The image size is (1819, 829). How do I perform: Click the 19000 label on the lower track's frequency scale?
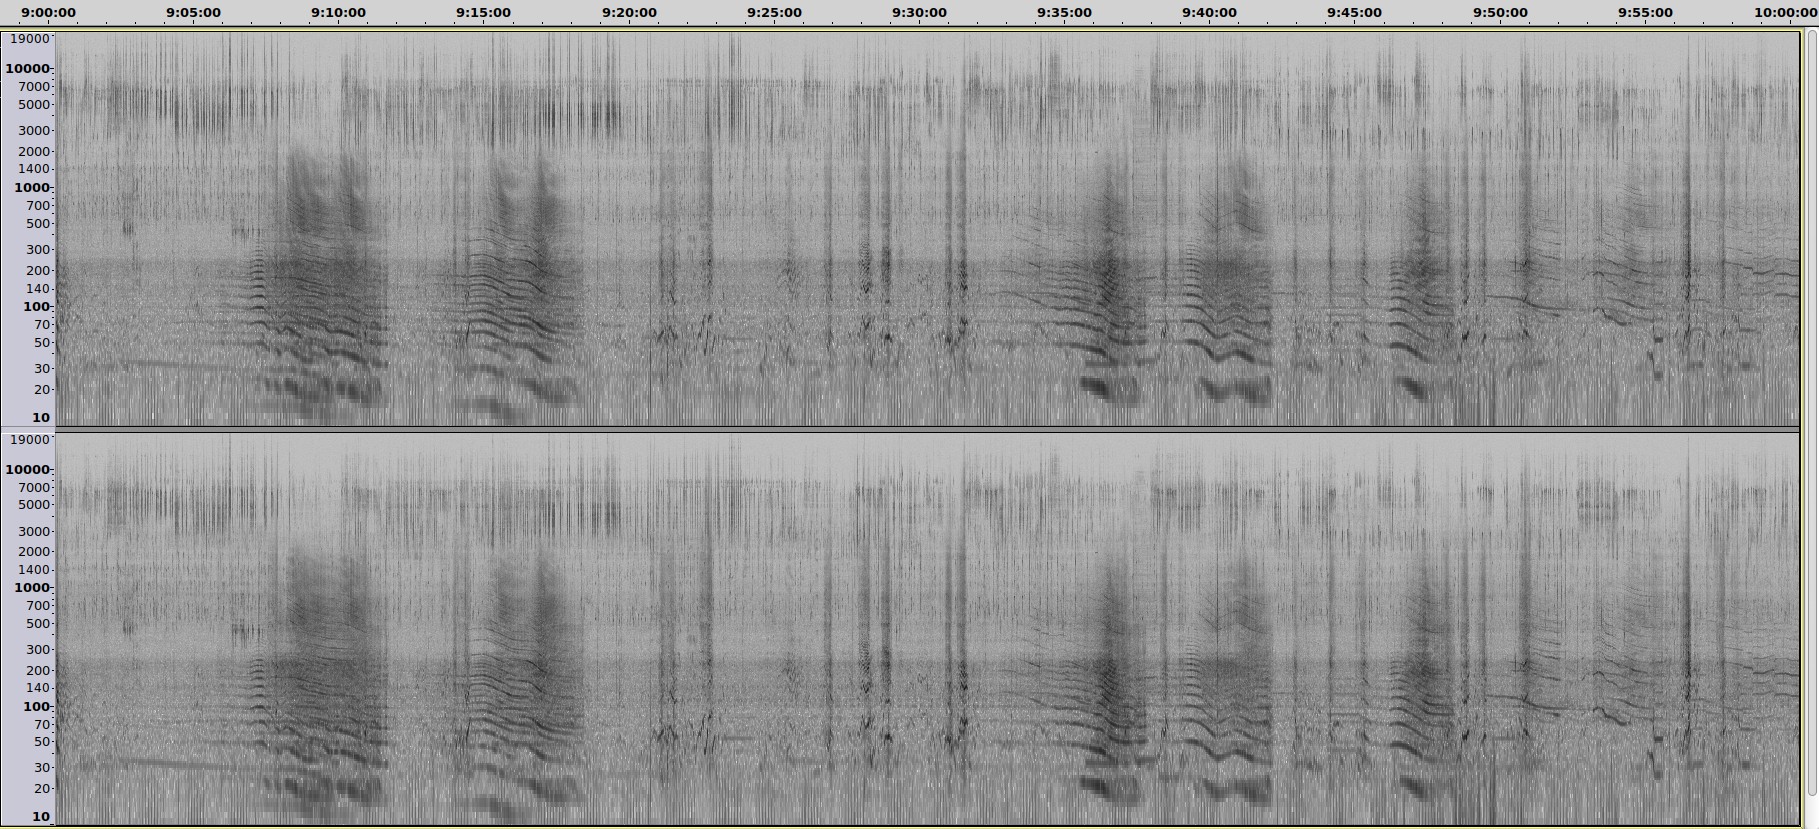(30, 440)
